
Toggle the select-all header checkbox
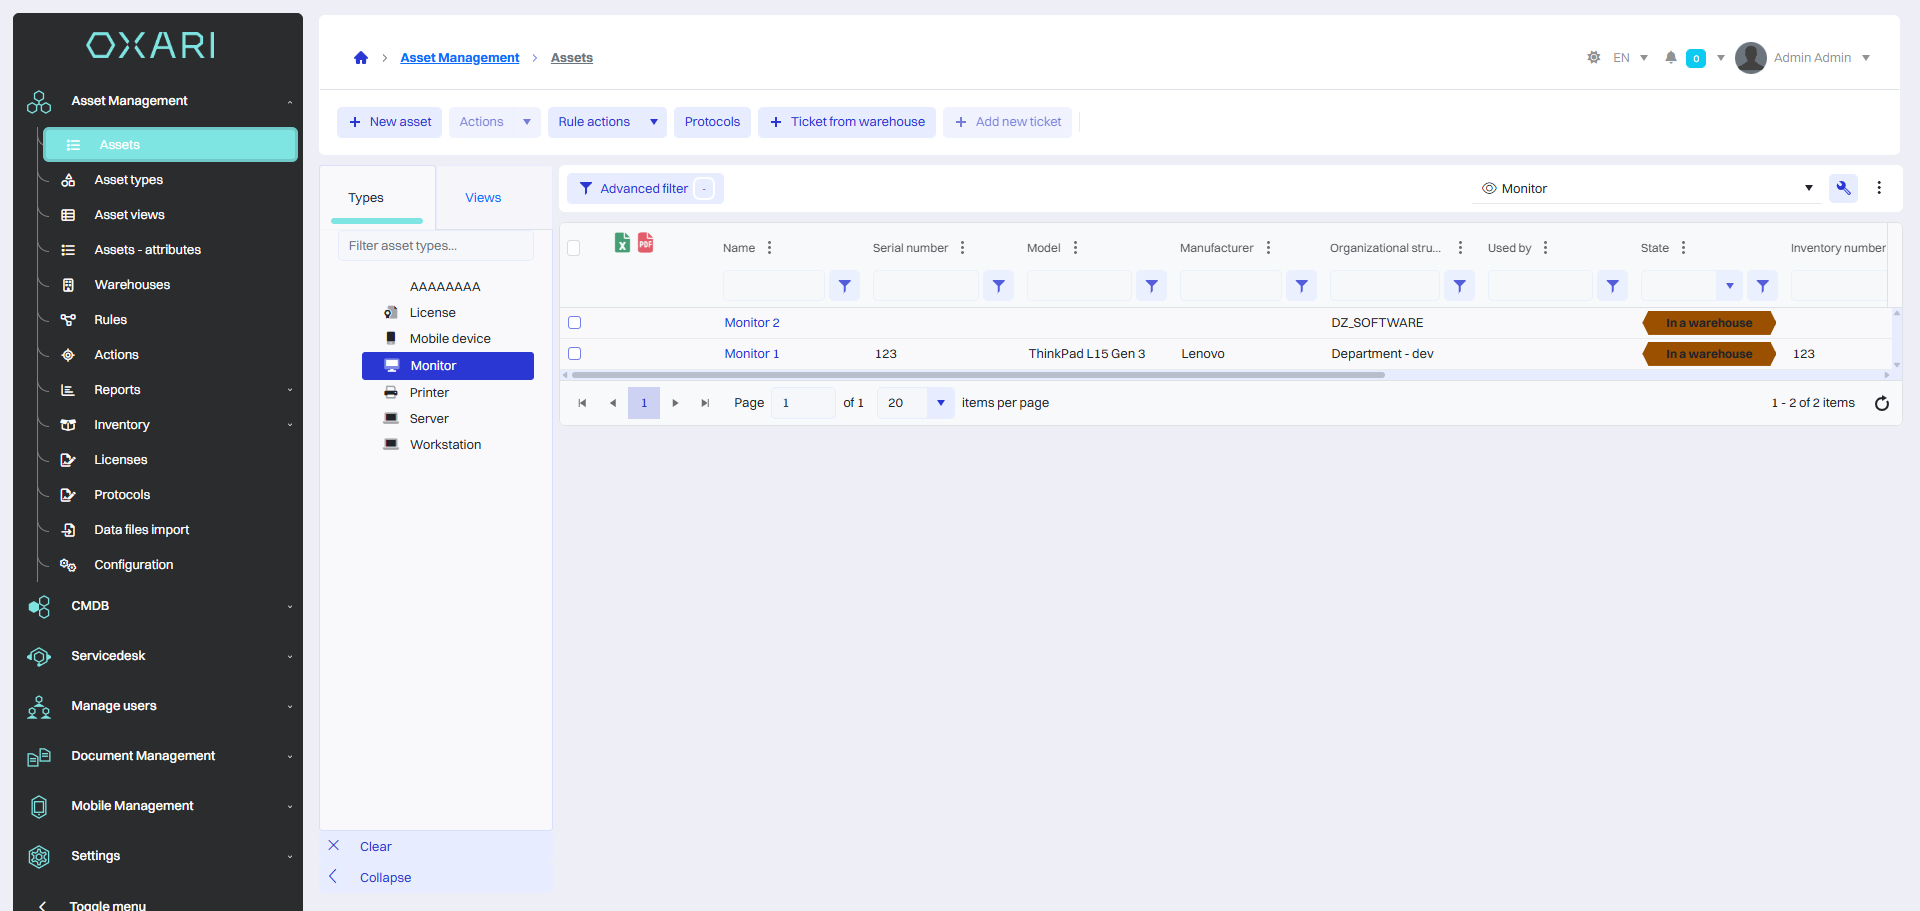574,248
